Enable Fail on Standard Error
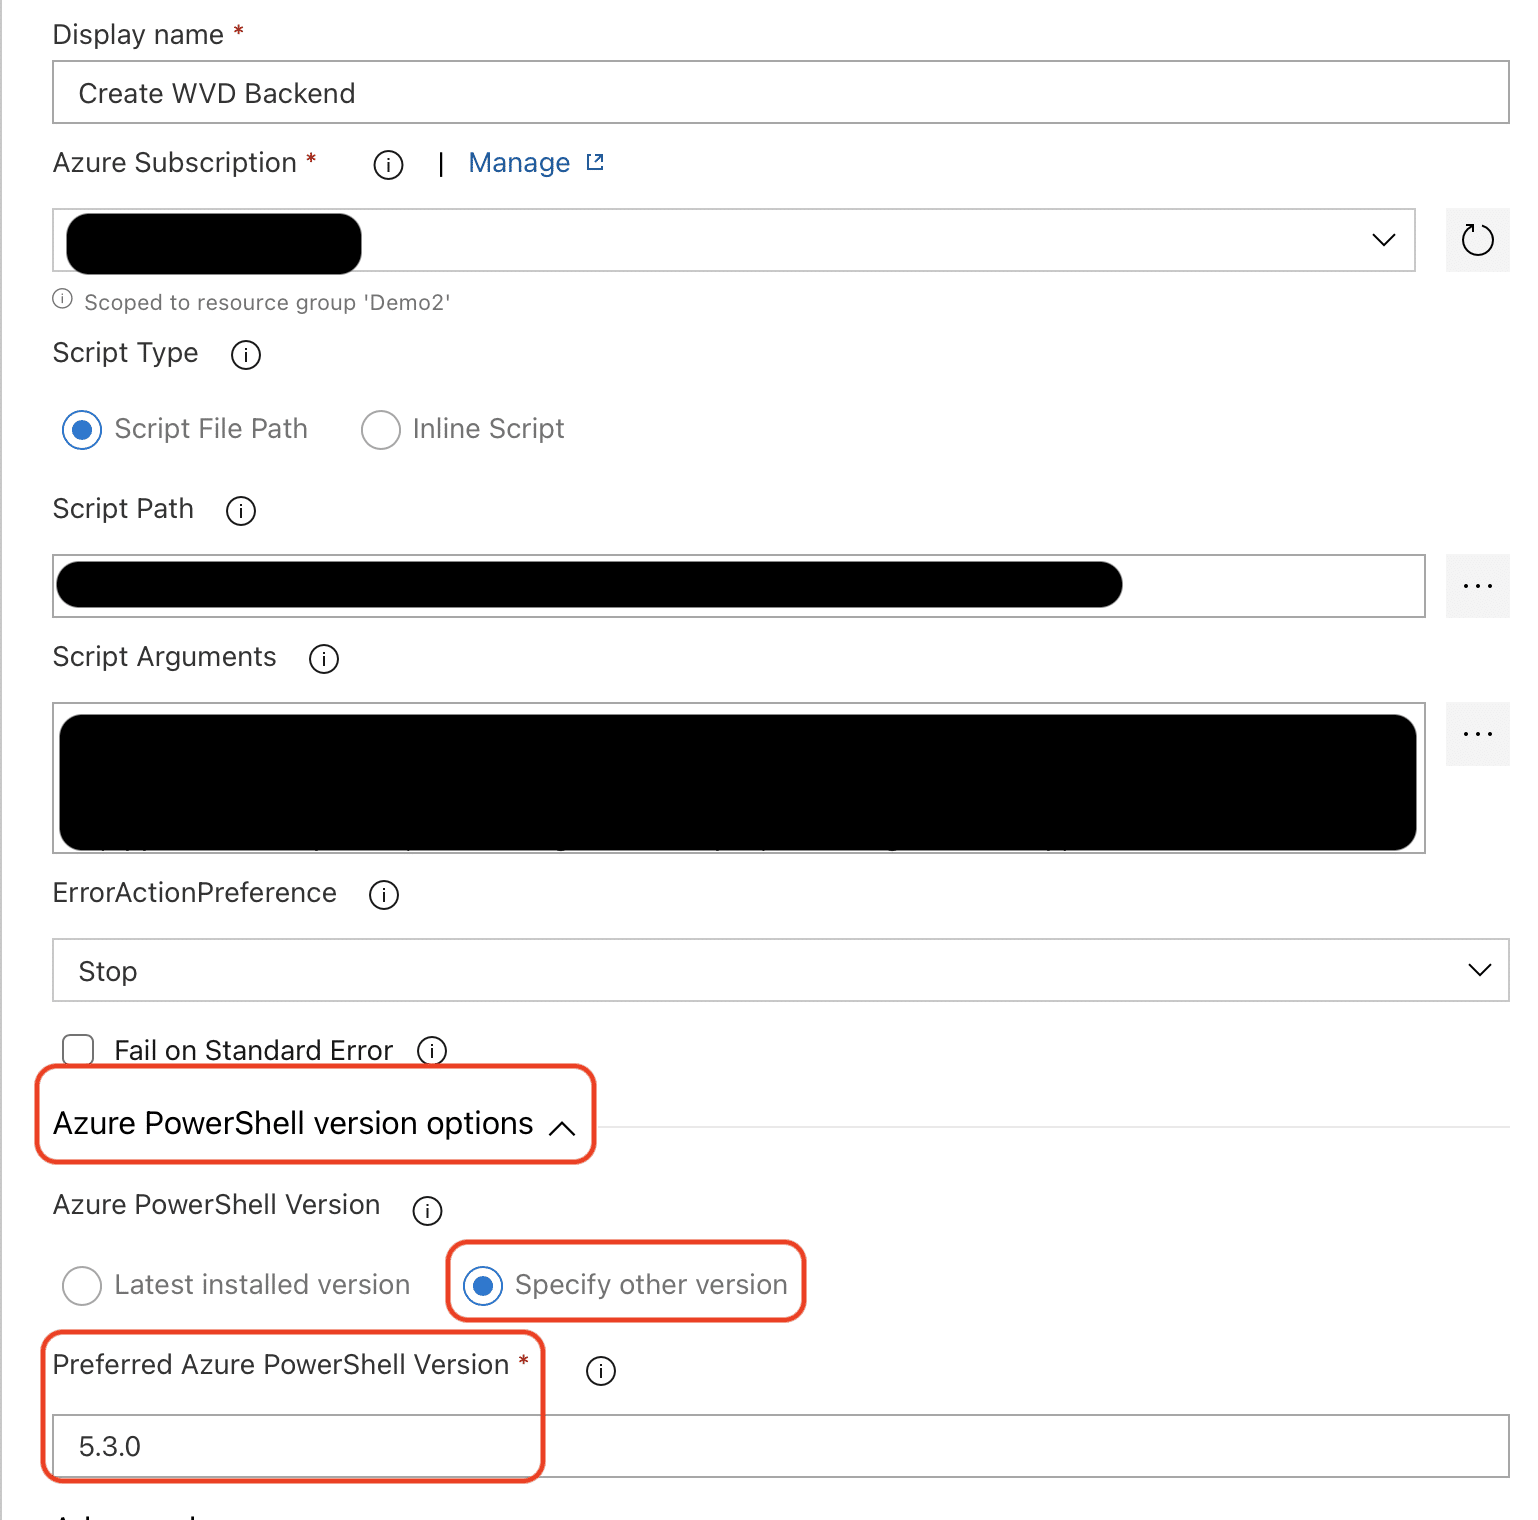This screenshot has height=1520, width=1538. (x=78, y=1050)
